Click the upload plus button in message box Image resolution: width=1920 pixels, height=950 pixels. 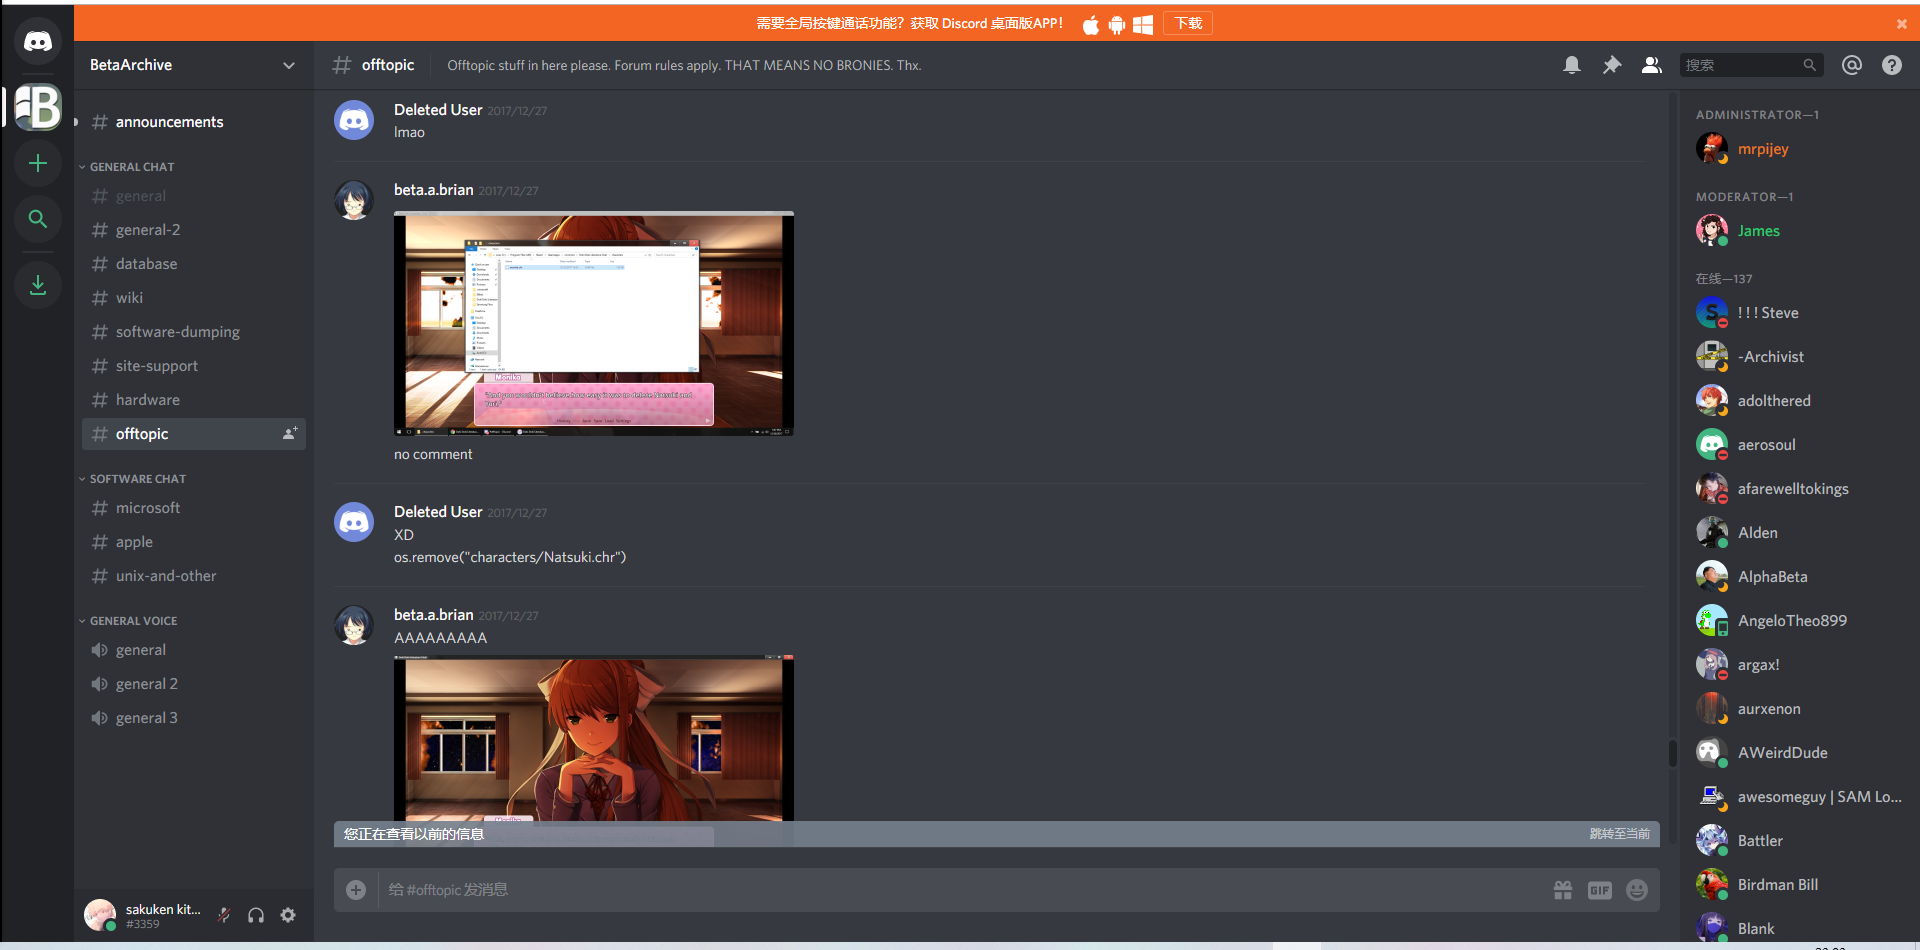[356, 890]
